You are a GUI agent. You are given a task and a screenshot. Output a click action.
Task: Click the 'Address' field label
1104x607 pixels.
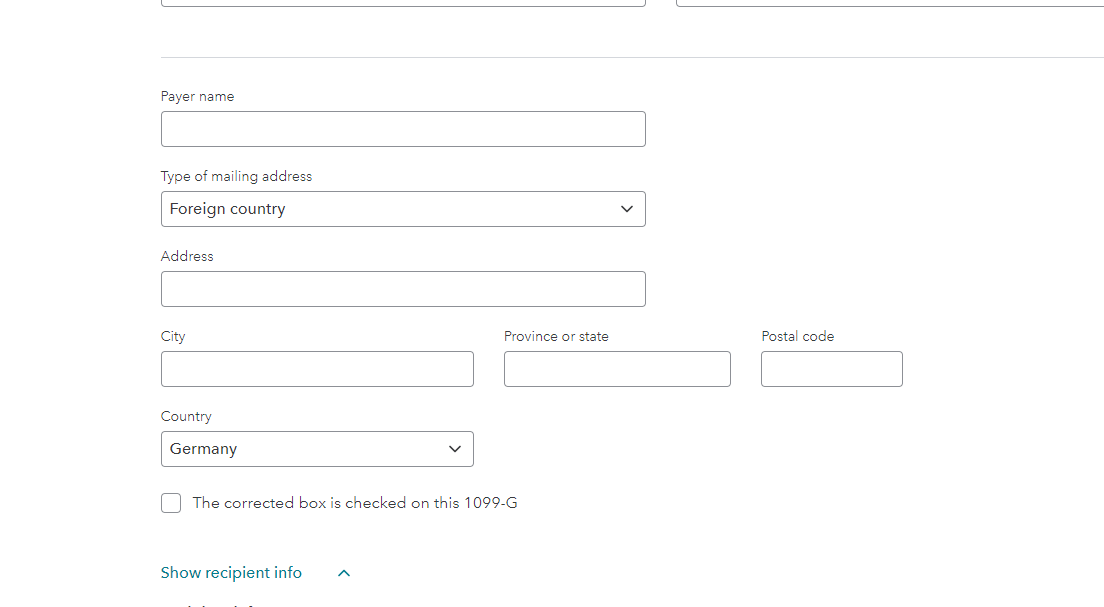coord(187,256)
